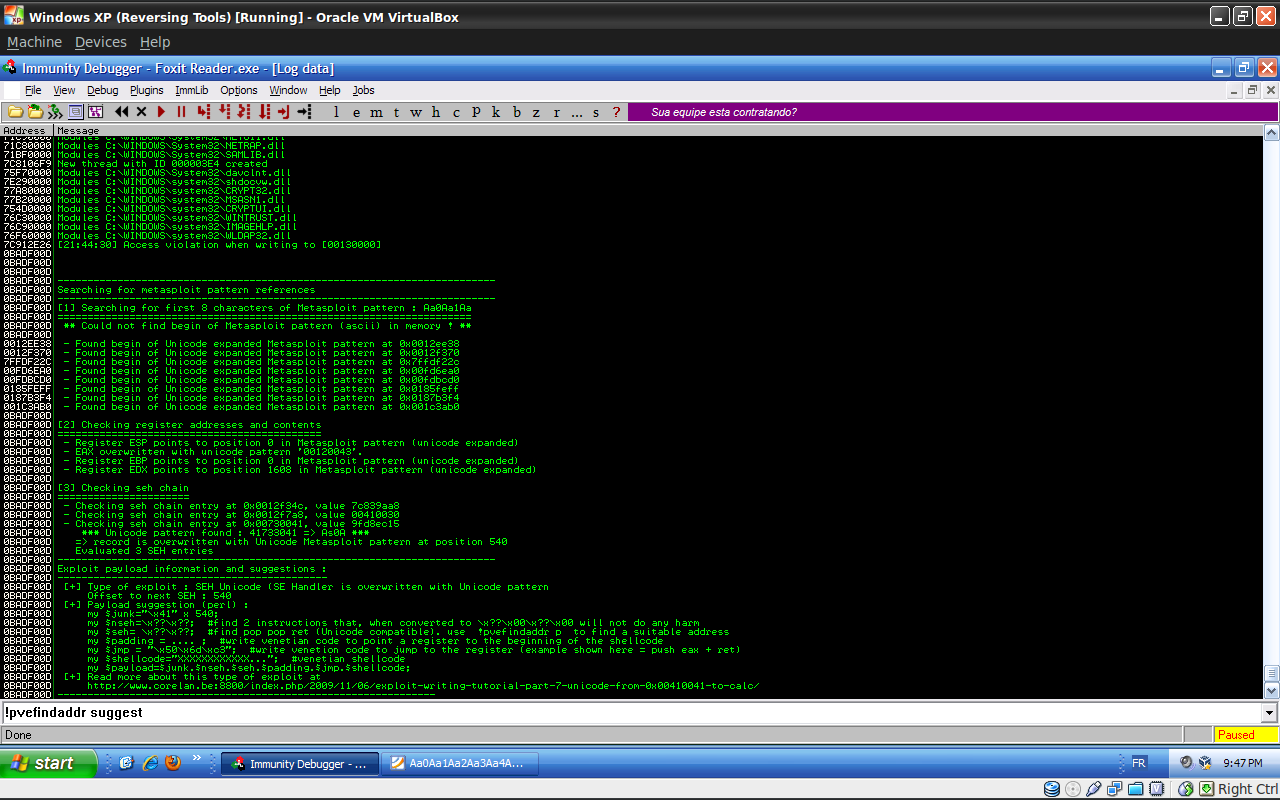Show Threads via 't' button

pyautogui.click(x=396, y=112)
